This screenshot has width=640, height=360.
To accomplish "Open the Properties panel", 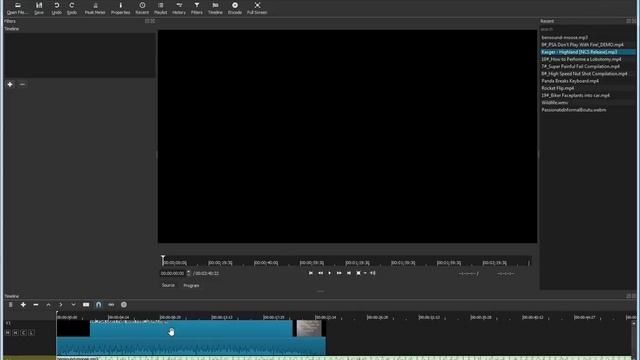I will coord(120,8).
